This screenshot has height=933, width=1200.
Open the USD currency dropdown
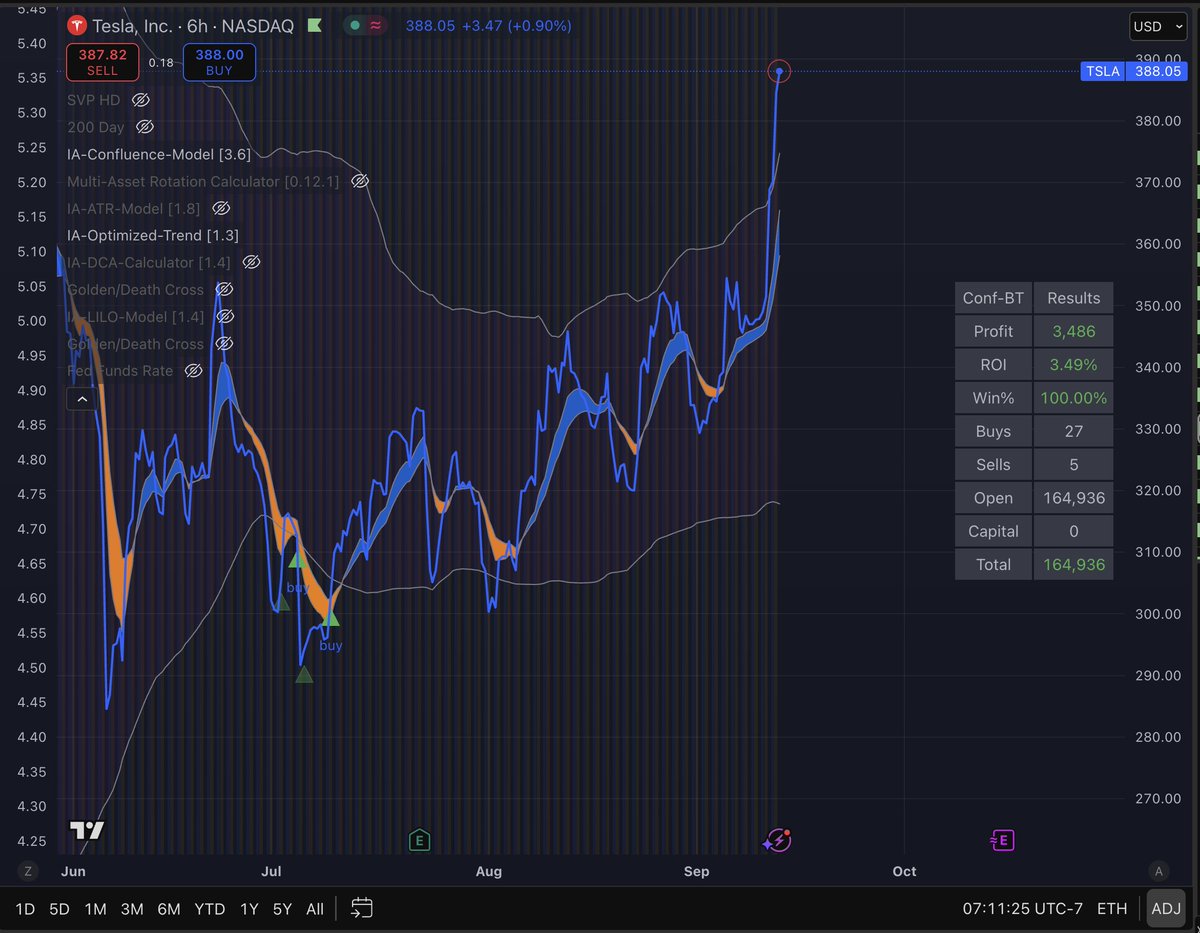pos(1158,26)
